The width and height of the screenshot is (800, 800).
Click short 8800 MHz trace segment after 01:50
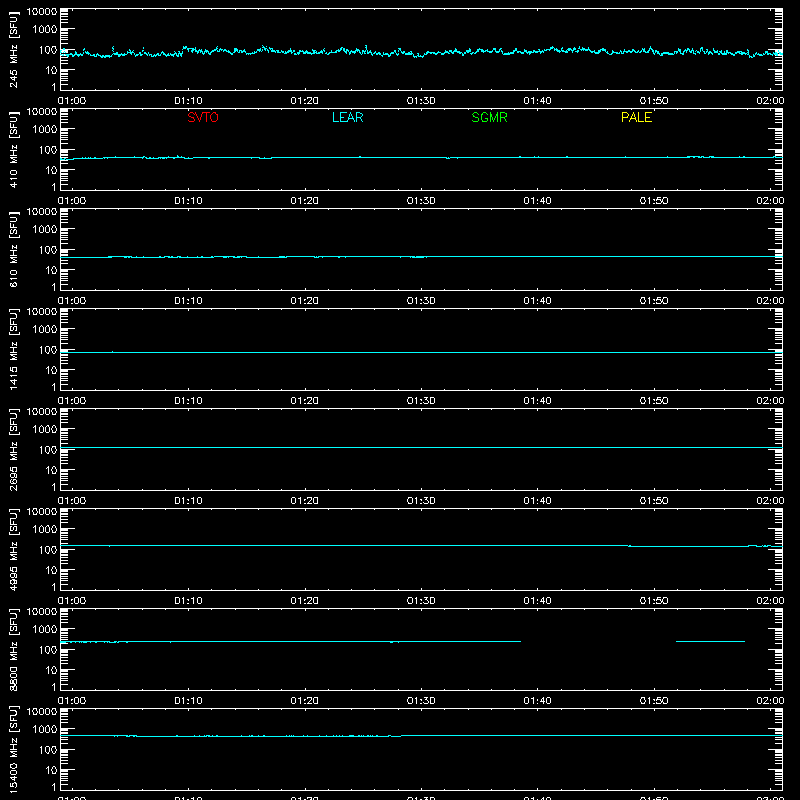[710, 641]
